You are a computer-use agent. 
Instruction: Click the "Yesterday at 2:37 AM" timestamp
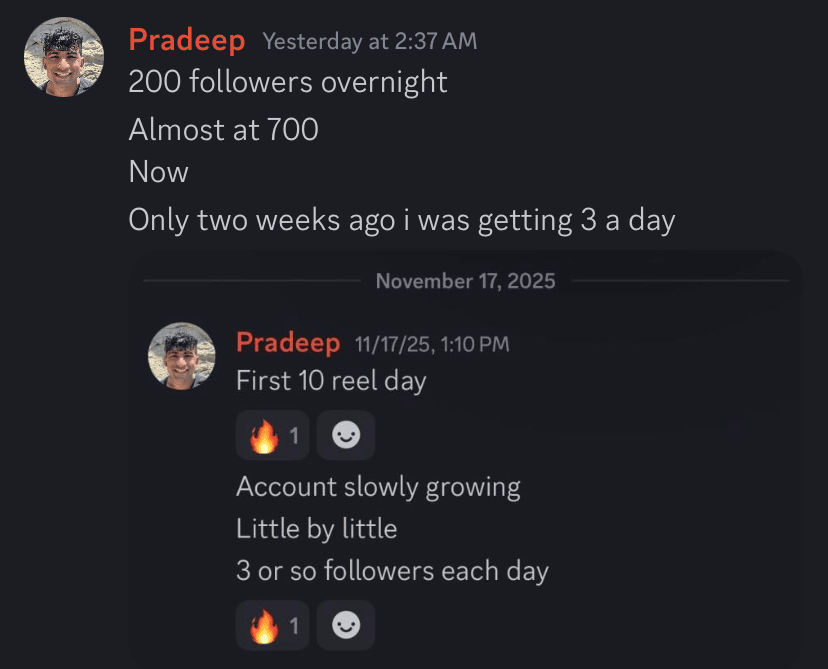(x=369, y=41)
